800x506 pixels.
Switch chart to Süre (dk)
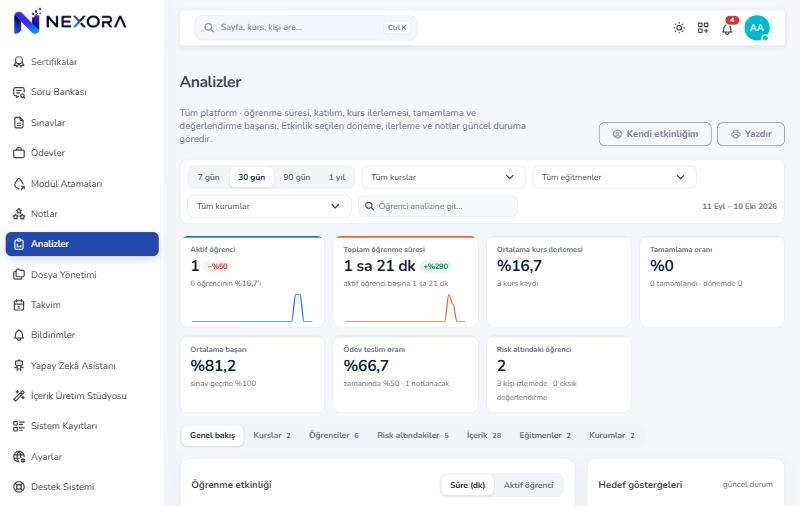coord(467,485)
